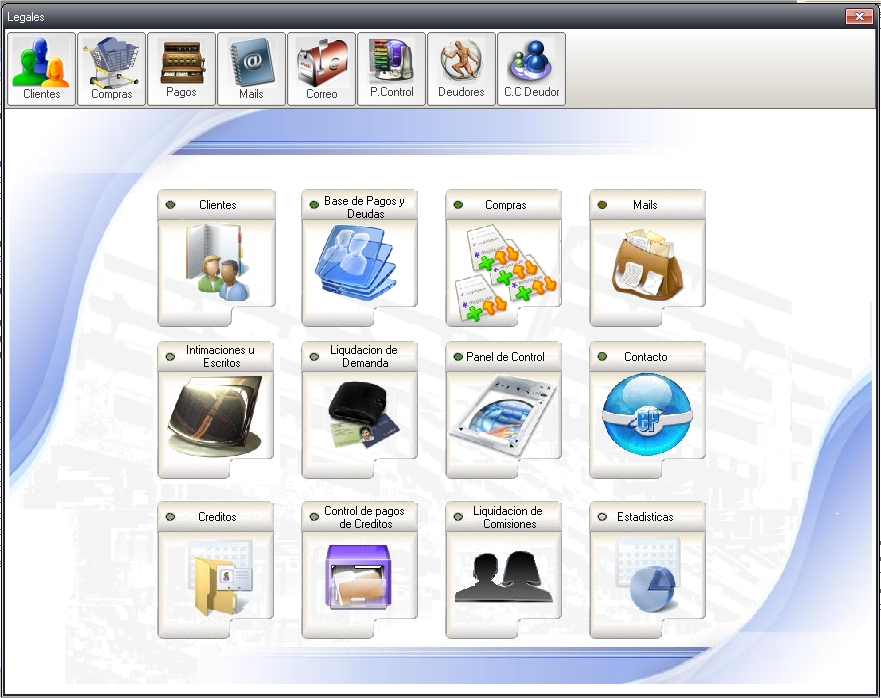881x698 pixels.
Task: Click the Clientes card people icon
Action: point(217,262)
